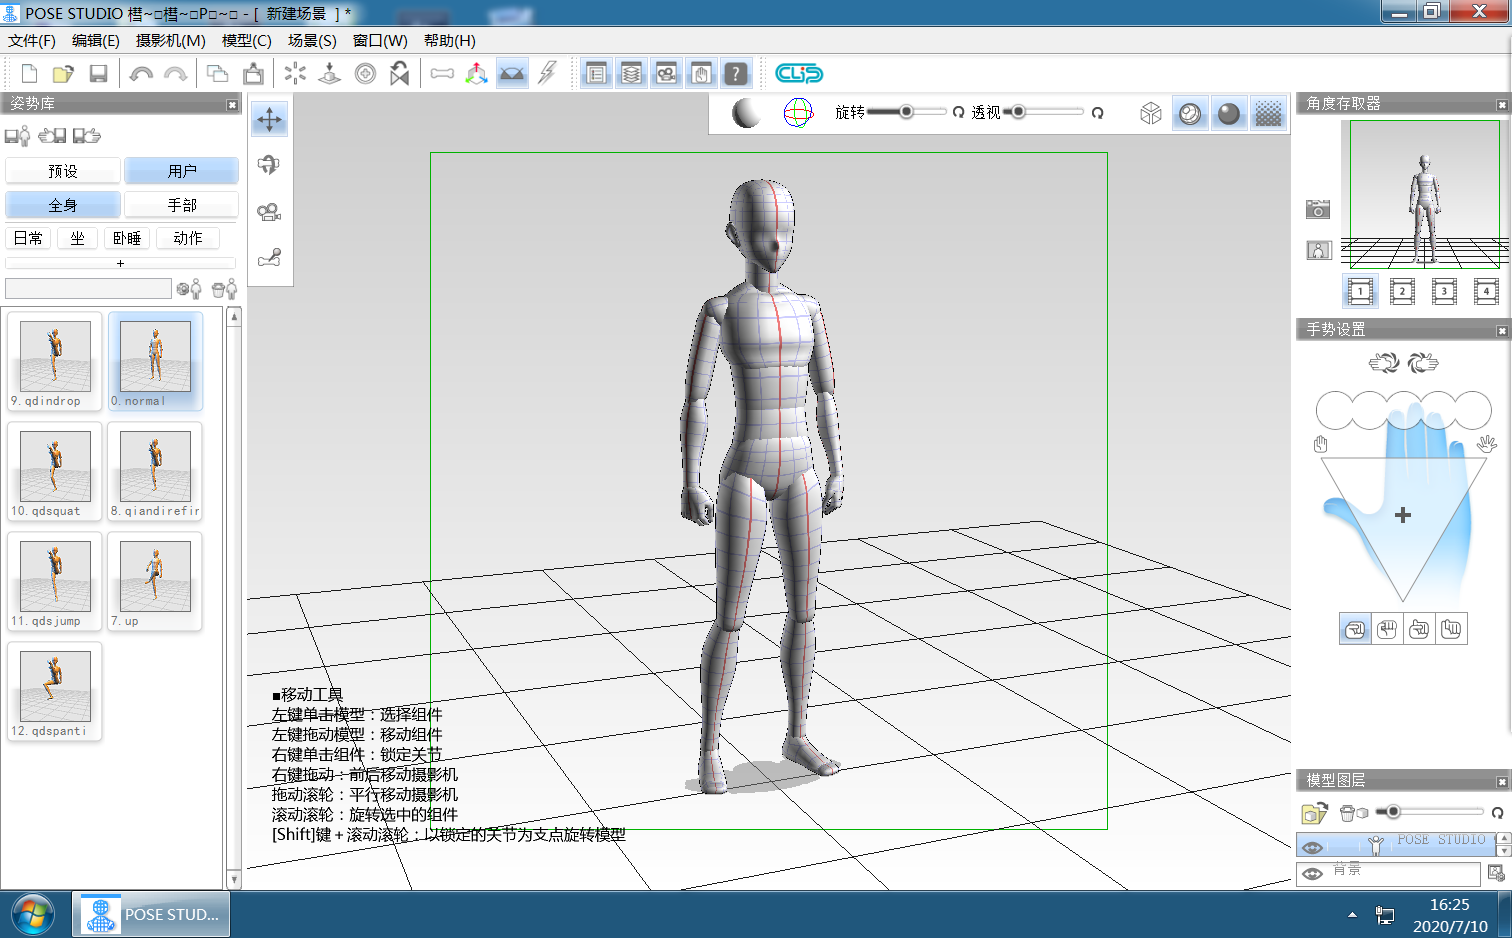Open file using the yellow folder icon
This screenshot has width=1512, height=938.
[63, 74]
